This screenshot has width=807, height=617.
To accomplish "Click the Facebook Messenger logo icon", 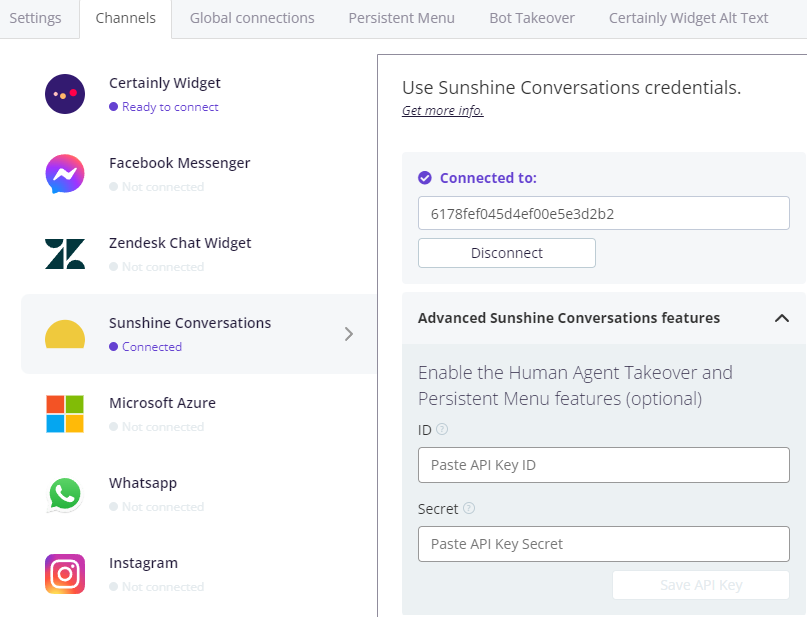I will pos(65,174).
